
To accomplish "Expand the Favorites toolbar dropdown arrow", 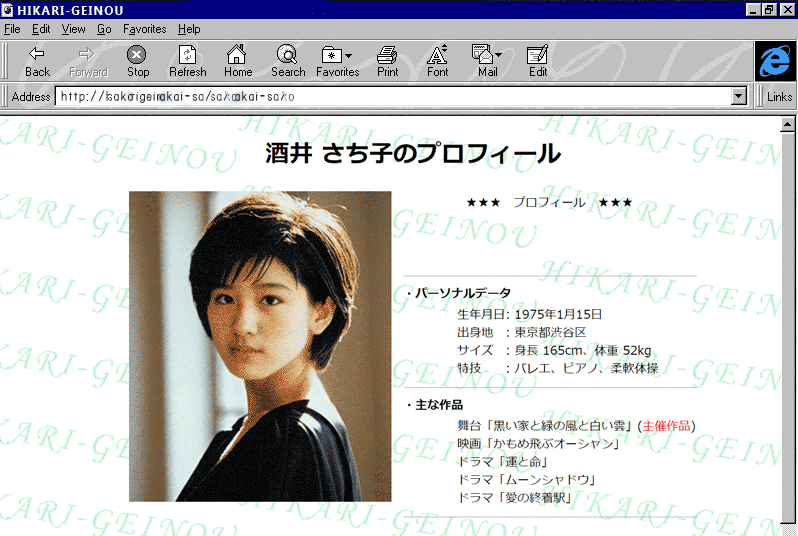I will pos(349,55).
